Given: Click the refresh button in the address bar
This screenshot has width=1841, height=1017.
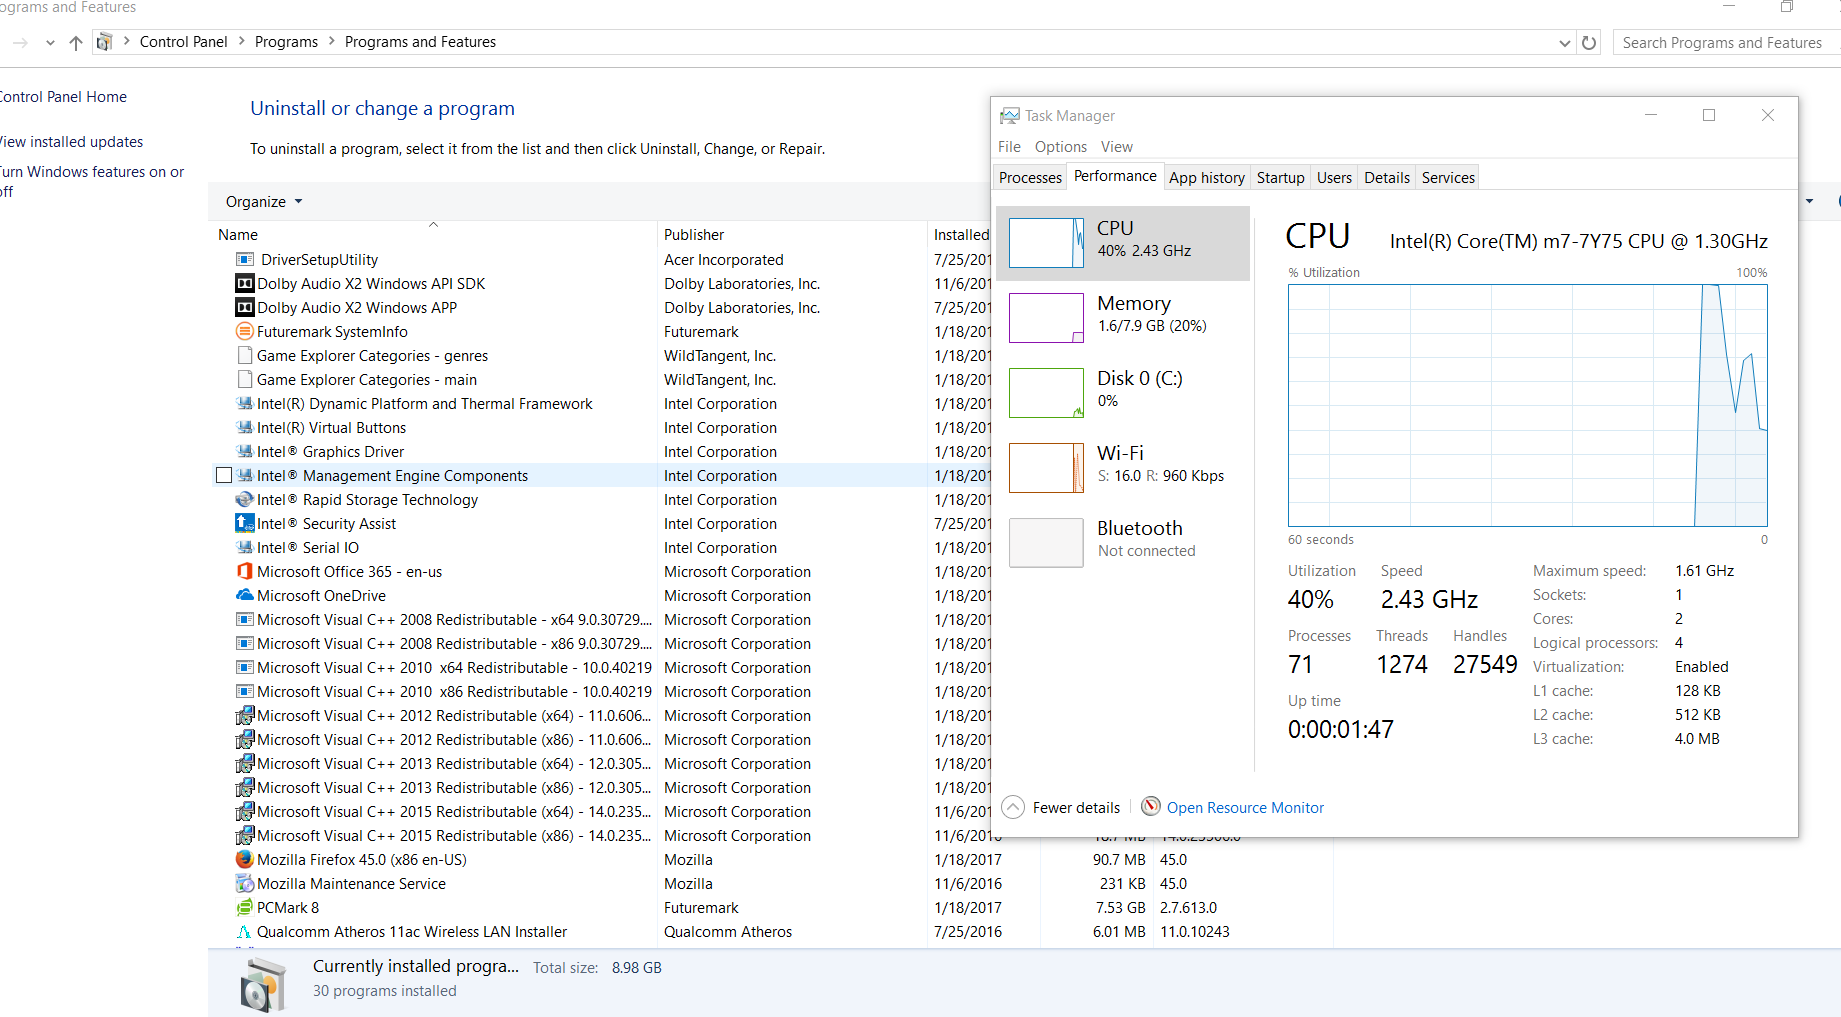Looking at the screenshot, I should click(1589, 42).
